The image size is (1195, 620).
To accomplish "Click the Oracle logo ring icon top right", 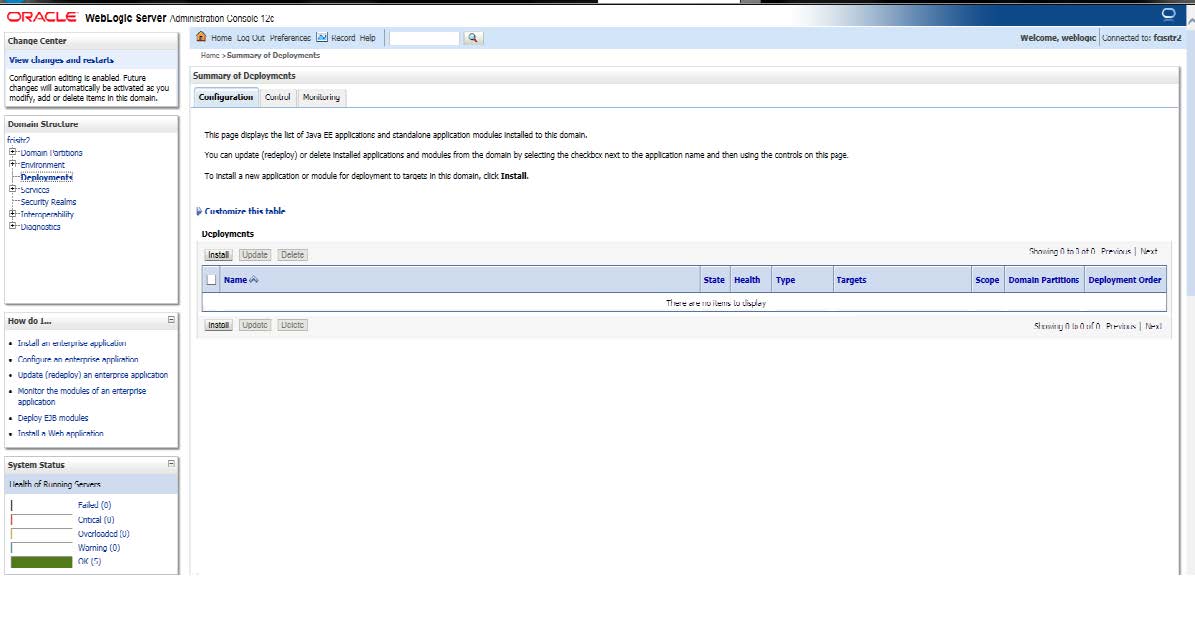I will (x=1168, y=14).
